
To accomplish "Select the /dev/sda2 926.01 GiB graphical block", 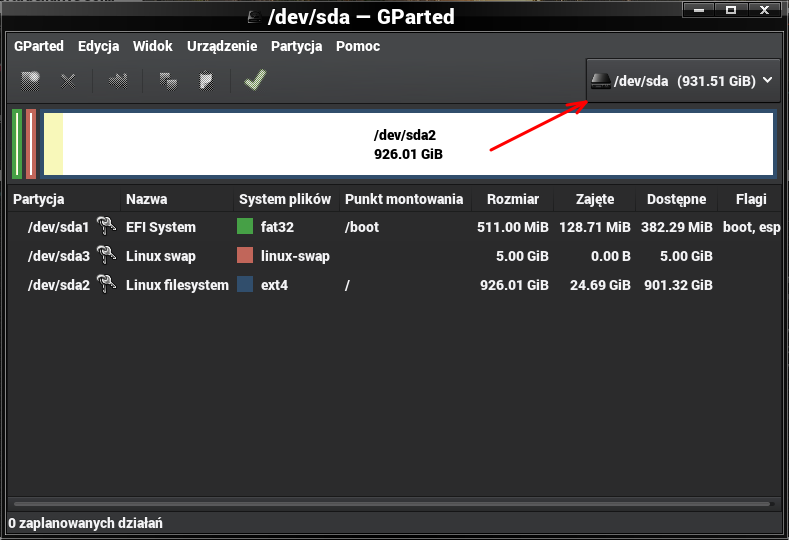I will coord(408,144).
